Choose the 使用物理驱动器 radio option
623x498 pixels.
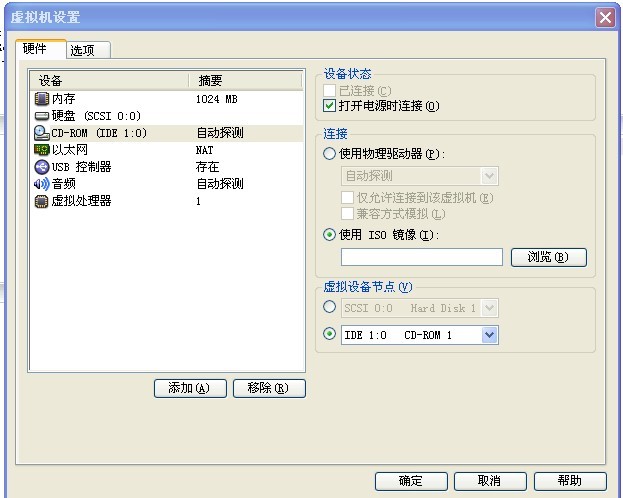pos(330,154)
